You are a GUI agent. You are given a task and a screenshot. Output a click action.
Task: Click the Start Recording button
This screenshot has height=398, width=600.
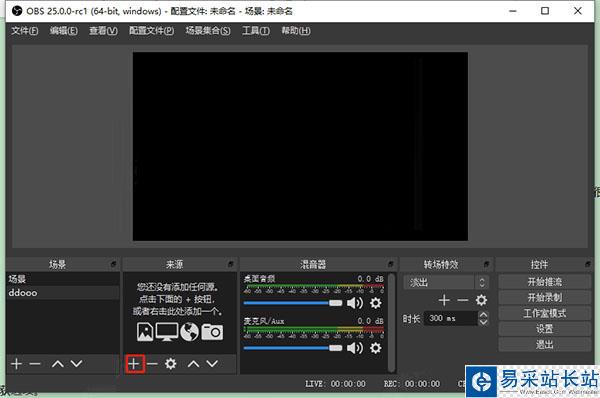pos(545,297)
